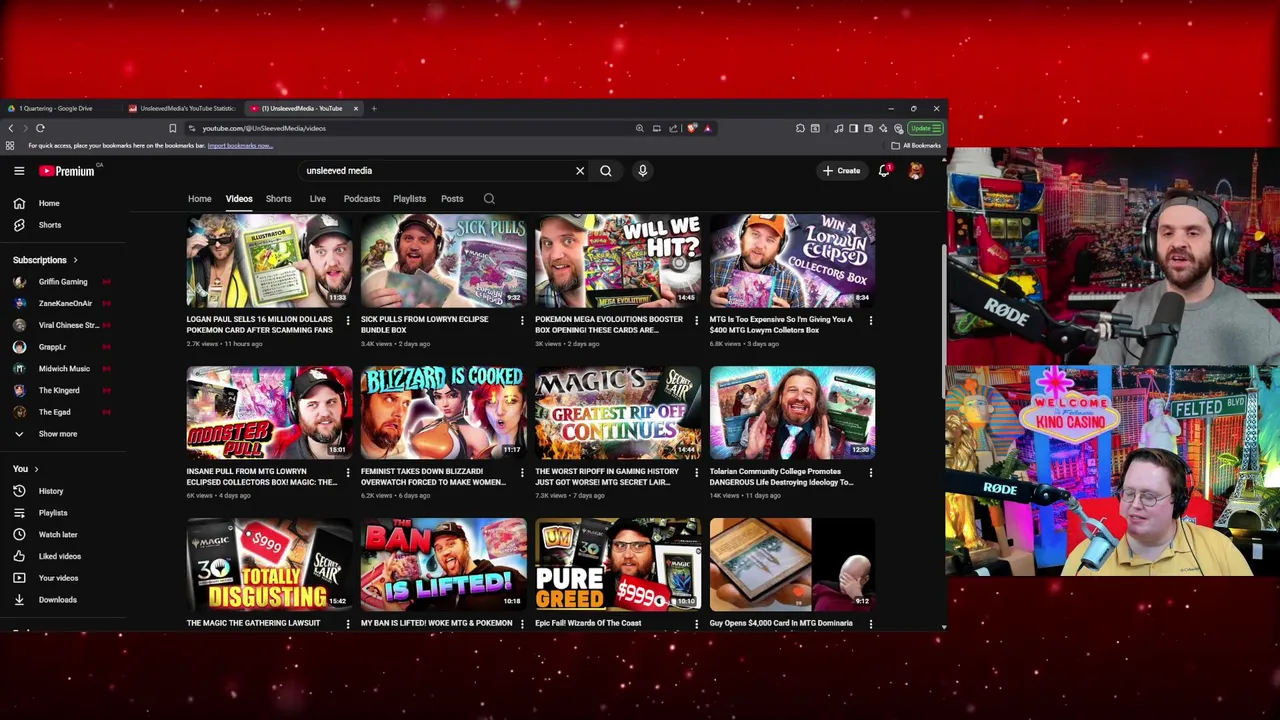Switch to the channel Shorts tab
This screenshot has width=1280, height=720.
[278, 199]
